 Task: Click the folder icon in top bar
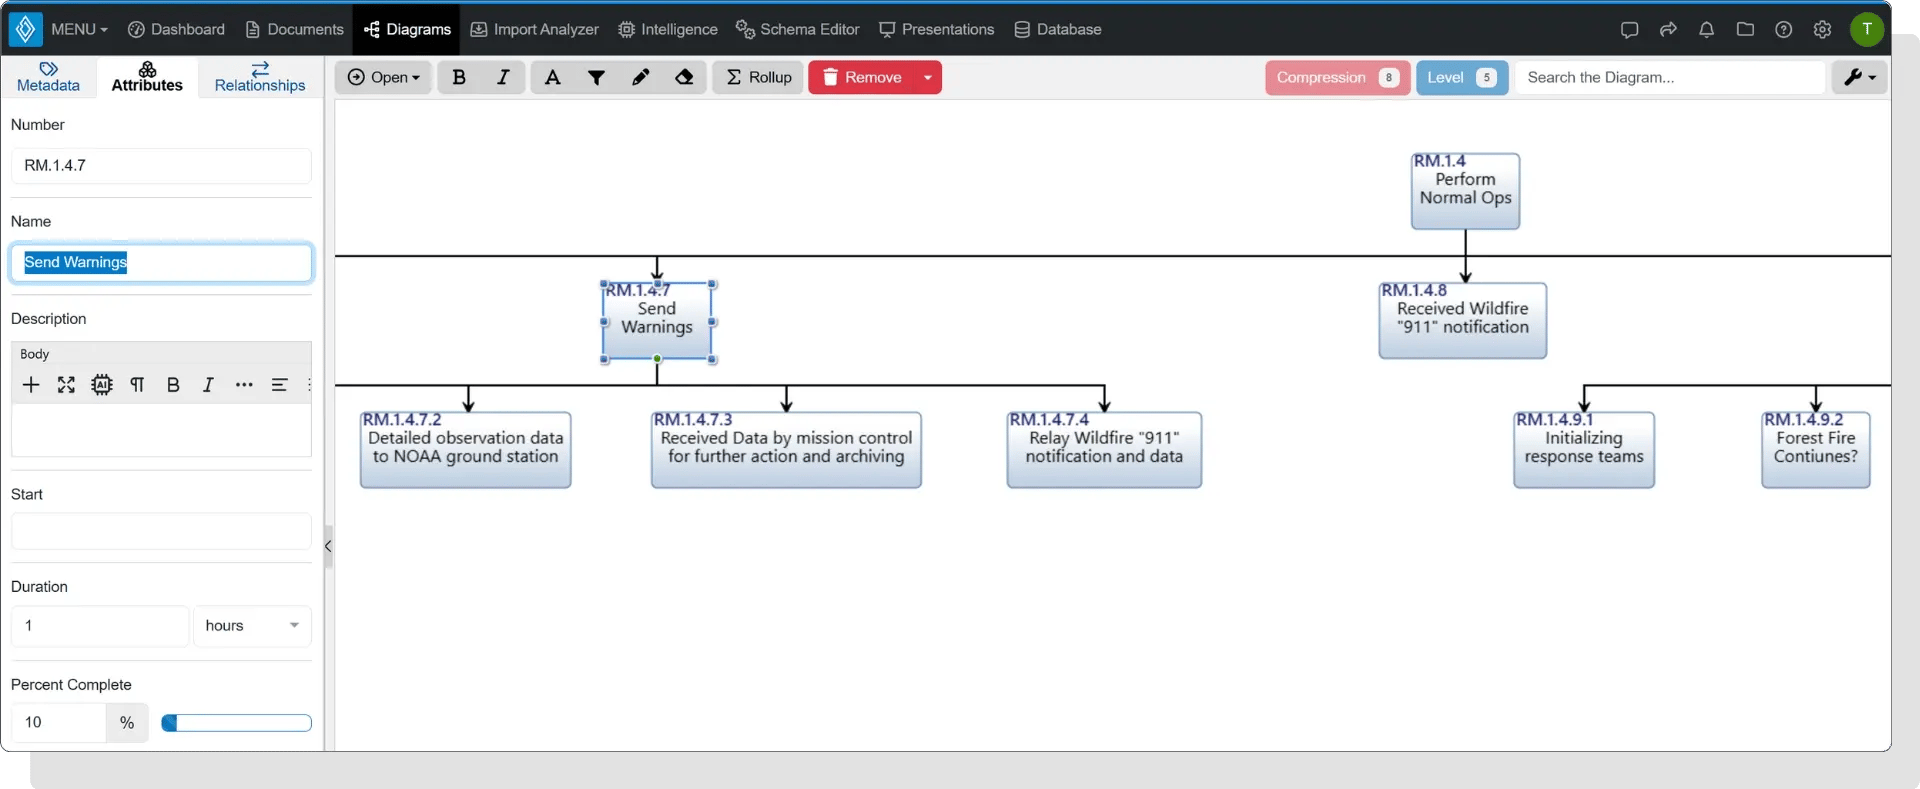(x=1745, y=29)
